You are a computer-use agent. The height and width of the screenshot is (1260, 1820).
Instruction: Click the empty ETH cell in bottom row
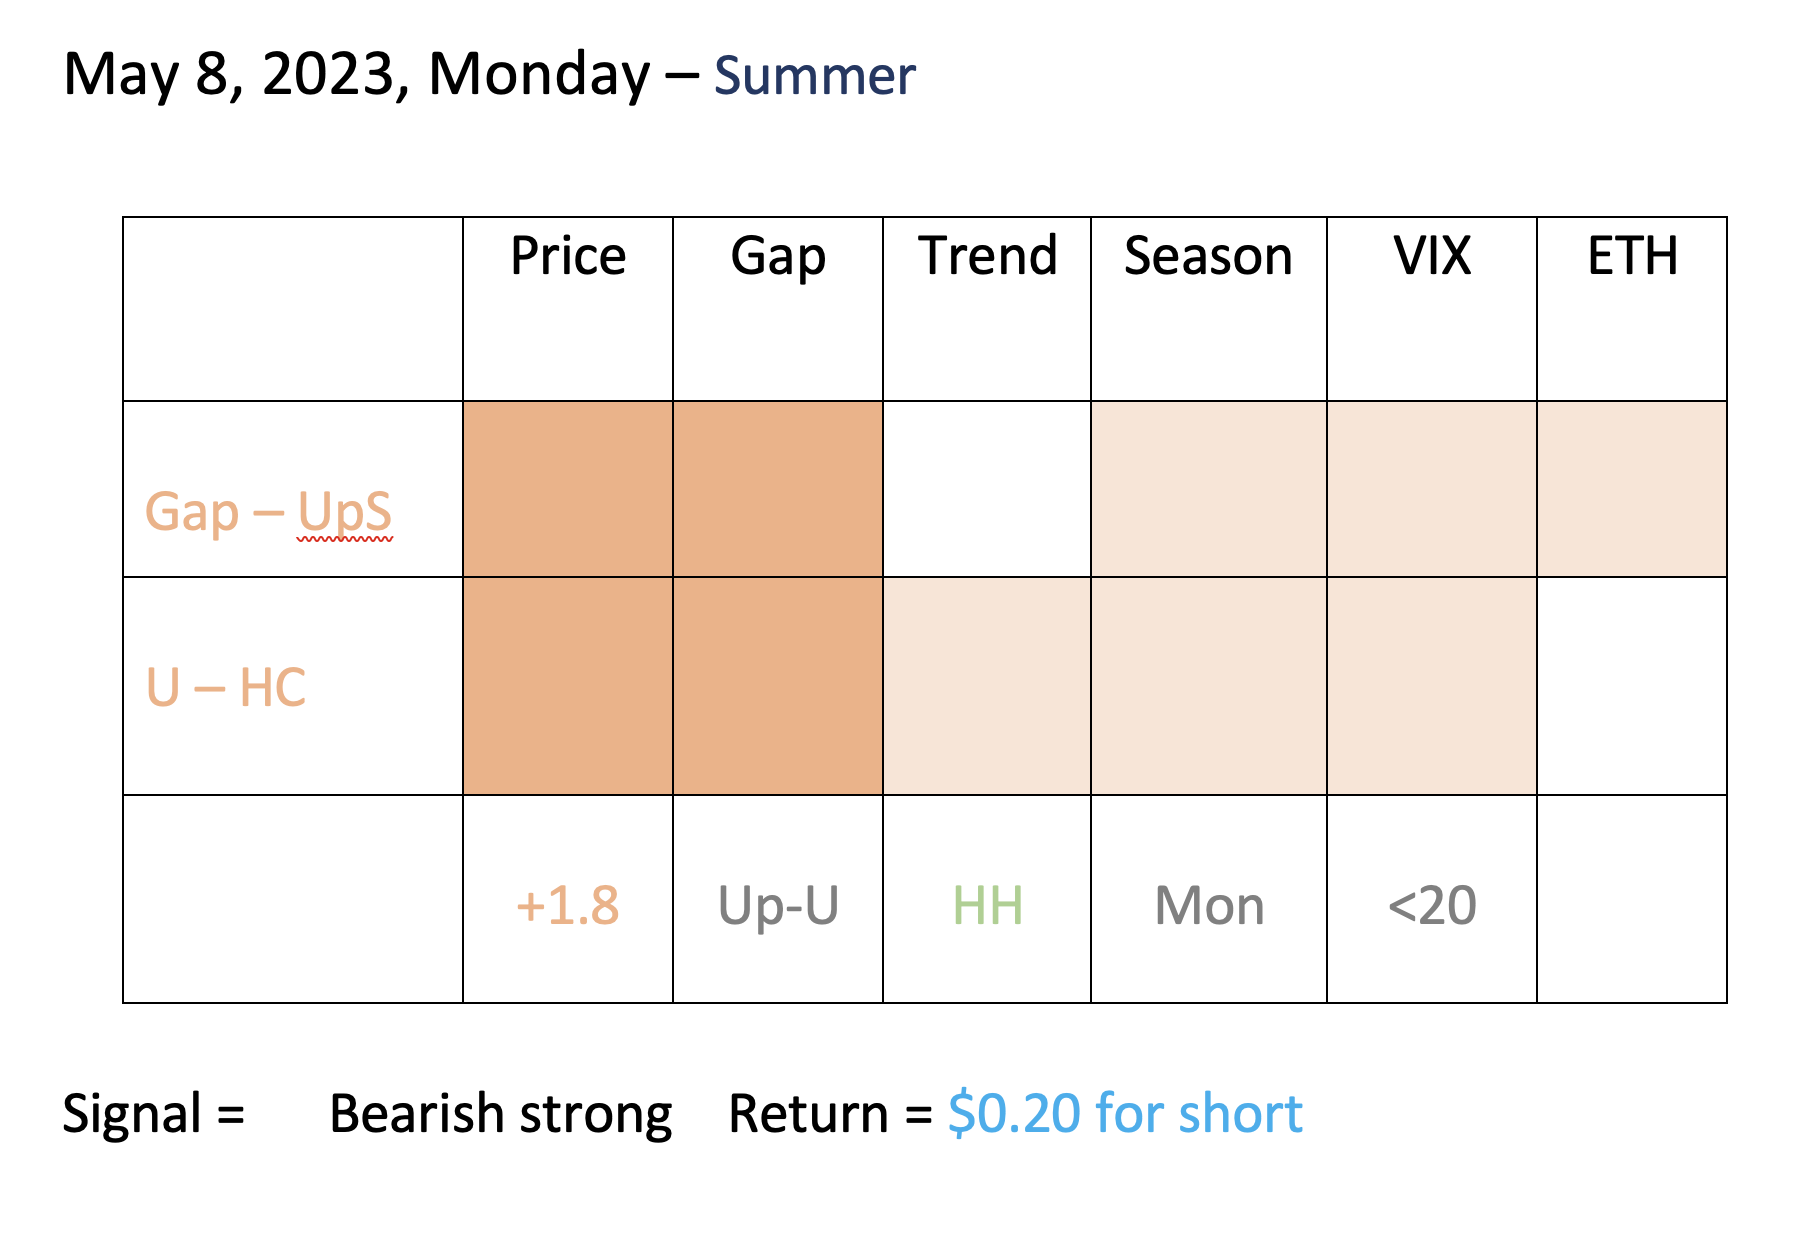click(1632, 899)
